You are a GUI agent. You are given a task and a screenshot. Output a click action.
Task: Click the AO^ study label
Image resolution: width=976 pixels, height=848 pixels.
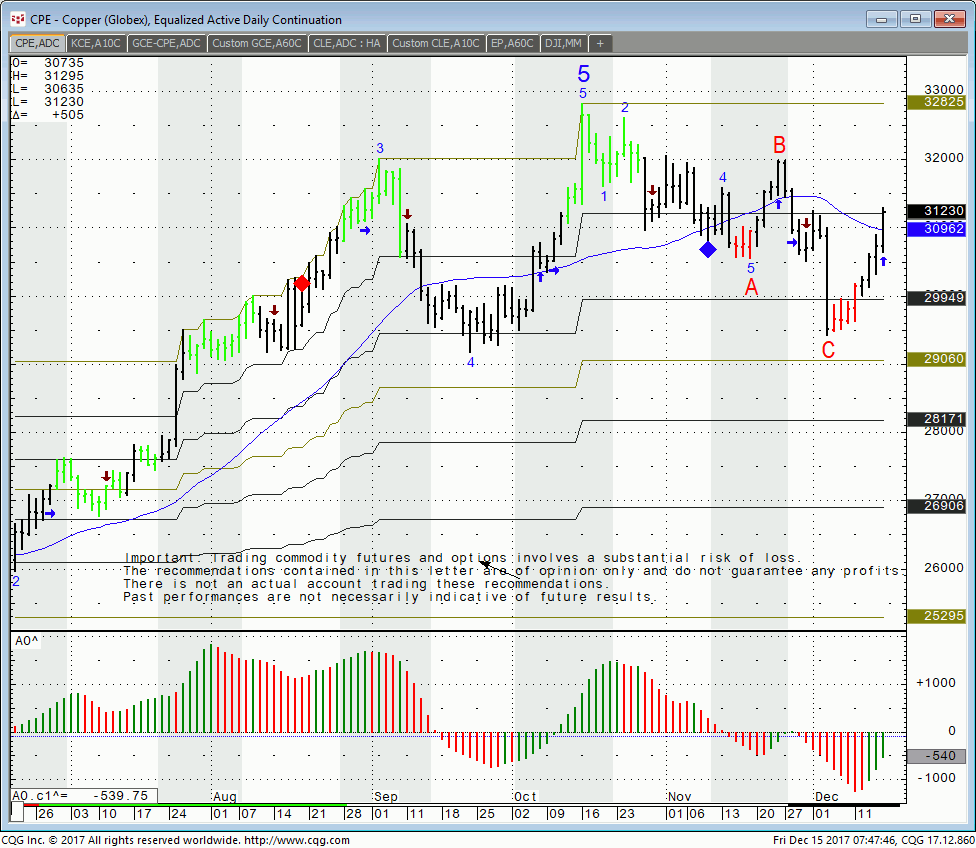click(x=25, y=640)
